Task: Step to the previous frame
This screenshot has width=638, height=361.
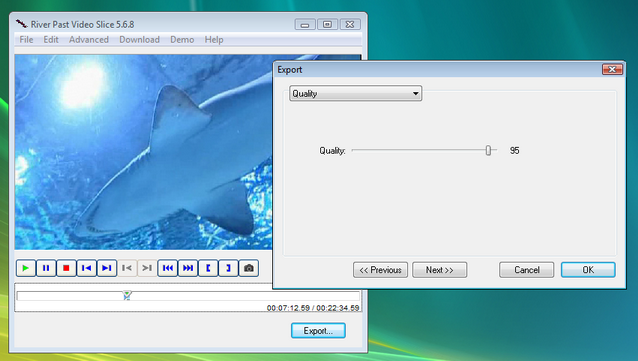Action: point(87,268)
